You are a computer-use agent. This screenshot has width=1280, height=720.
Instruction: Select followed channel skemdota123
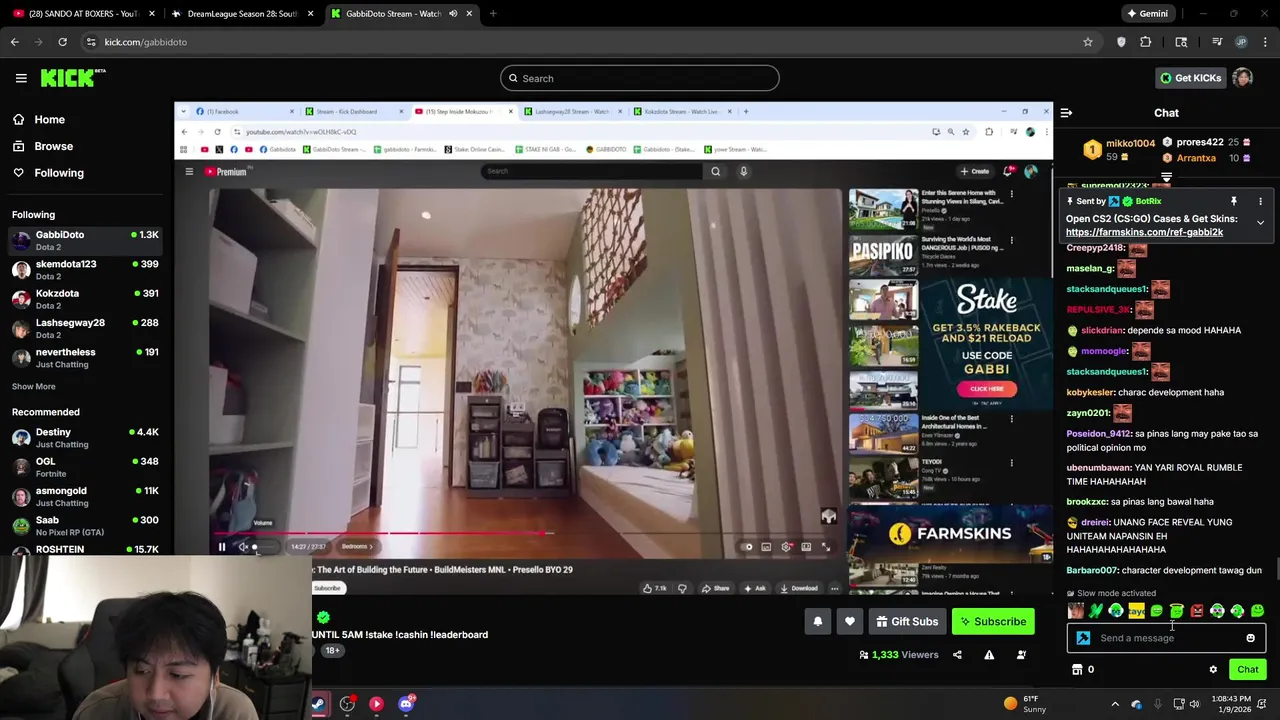(x=85, y=269)
